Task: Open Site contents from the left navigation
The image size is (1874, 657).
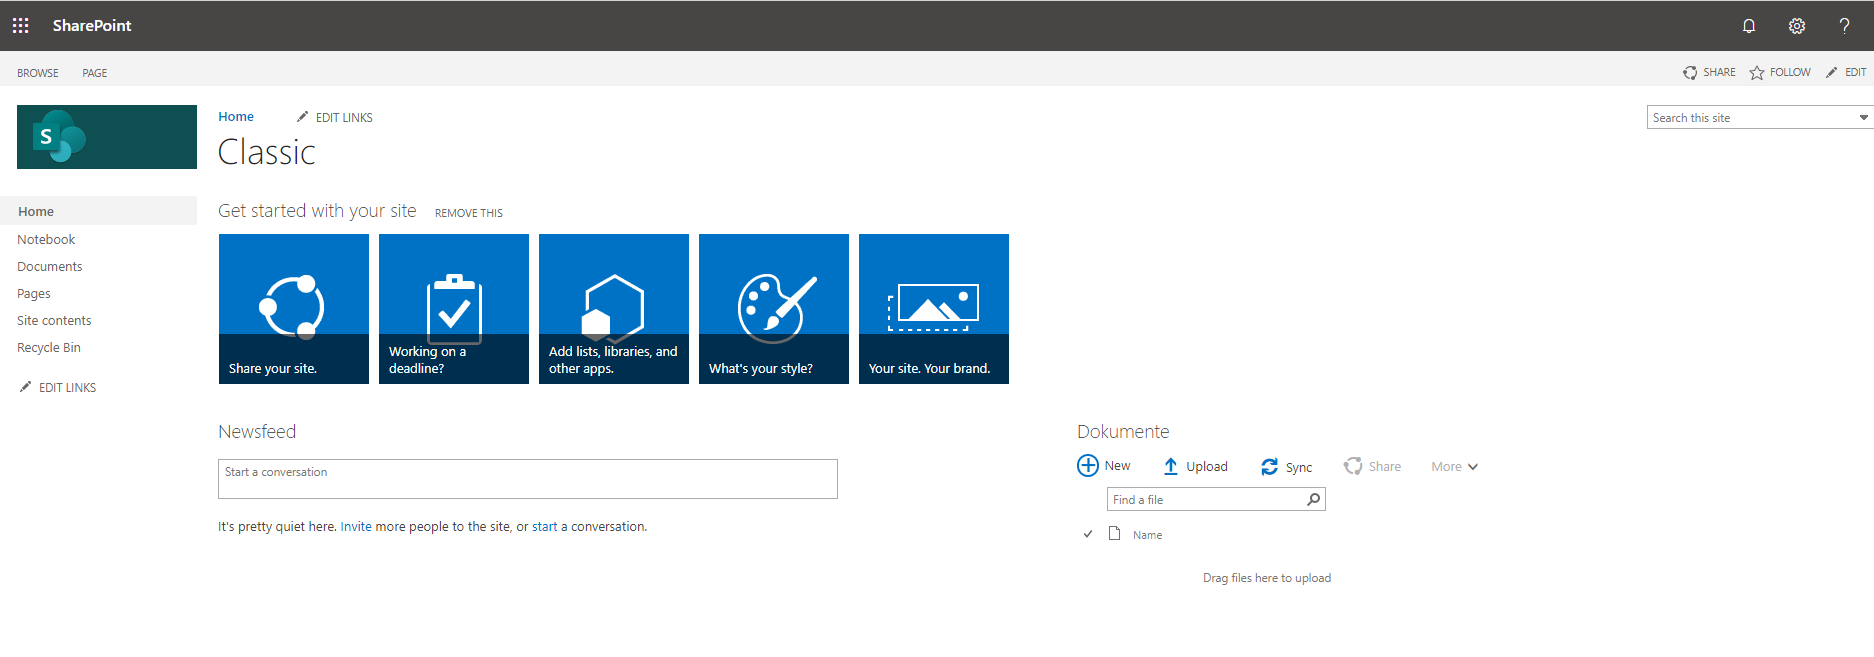Action: pos(54,321)
